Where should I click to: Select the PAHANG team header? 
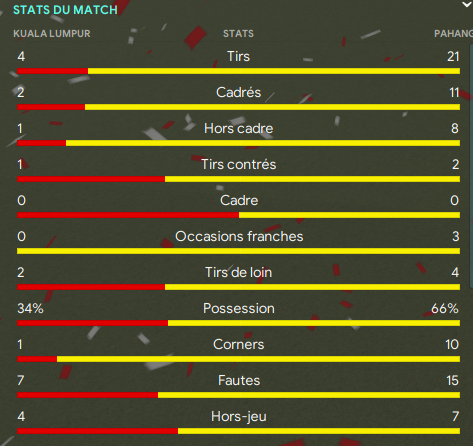click(x=453, y=34)
